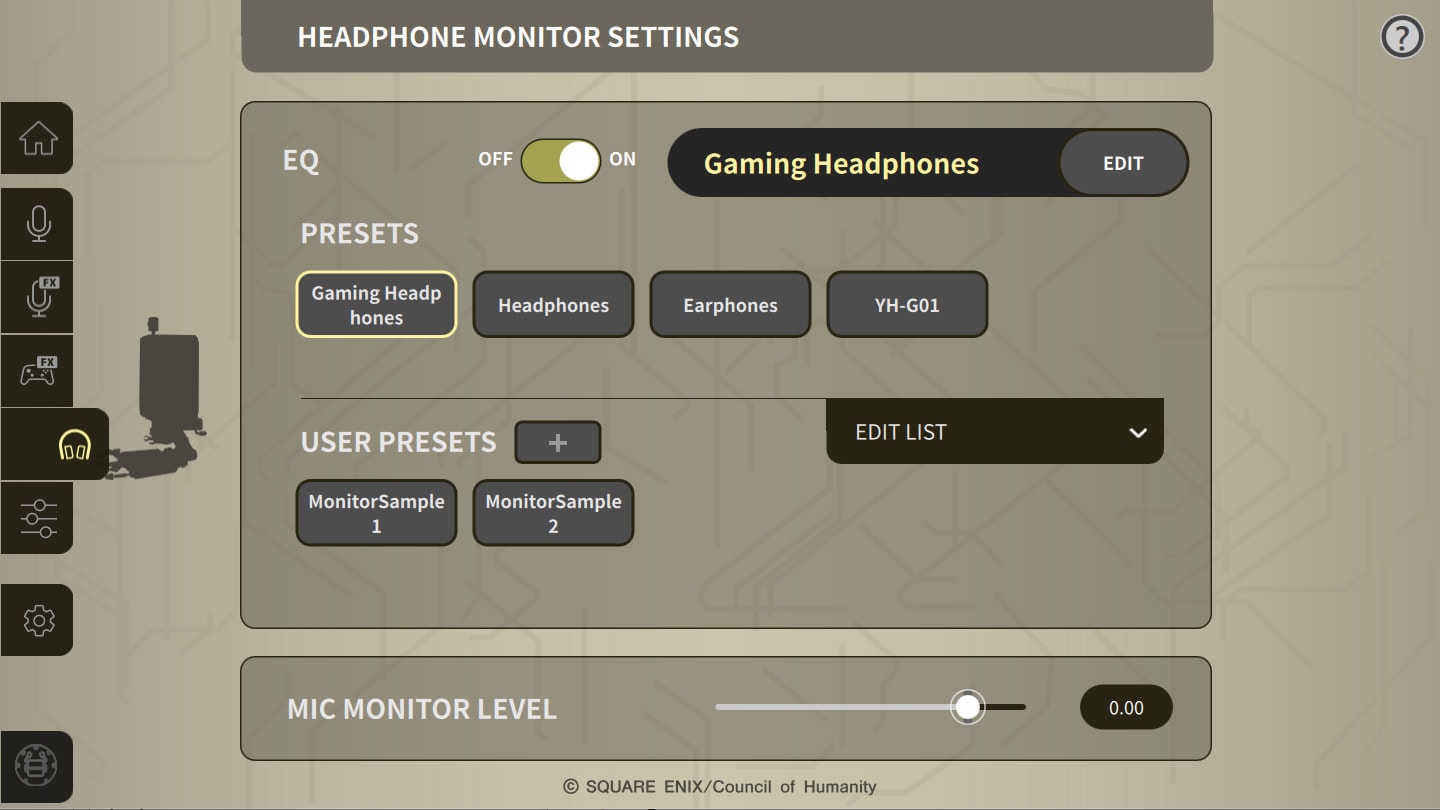Viewport: 1440px width, 810px height.
Task: Select the MonitorSample2 user preset
Action: point(553,512)
